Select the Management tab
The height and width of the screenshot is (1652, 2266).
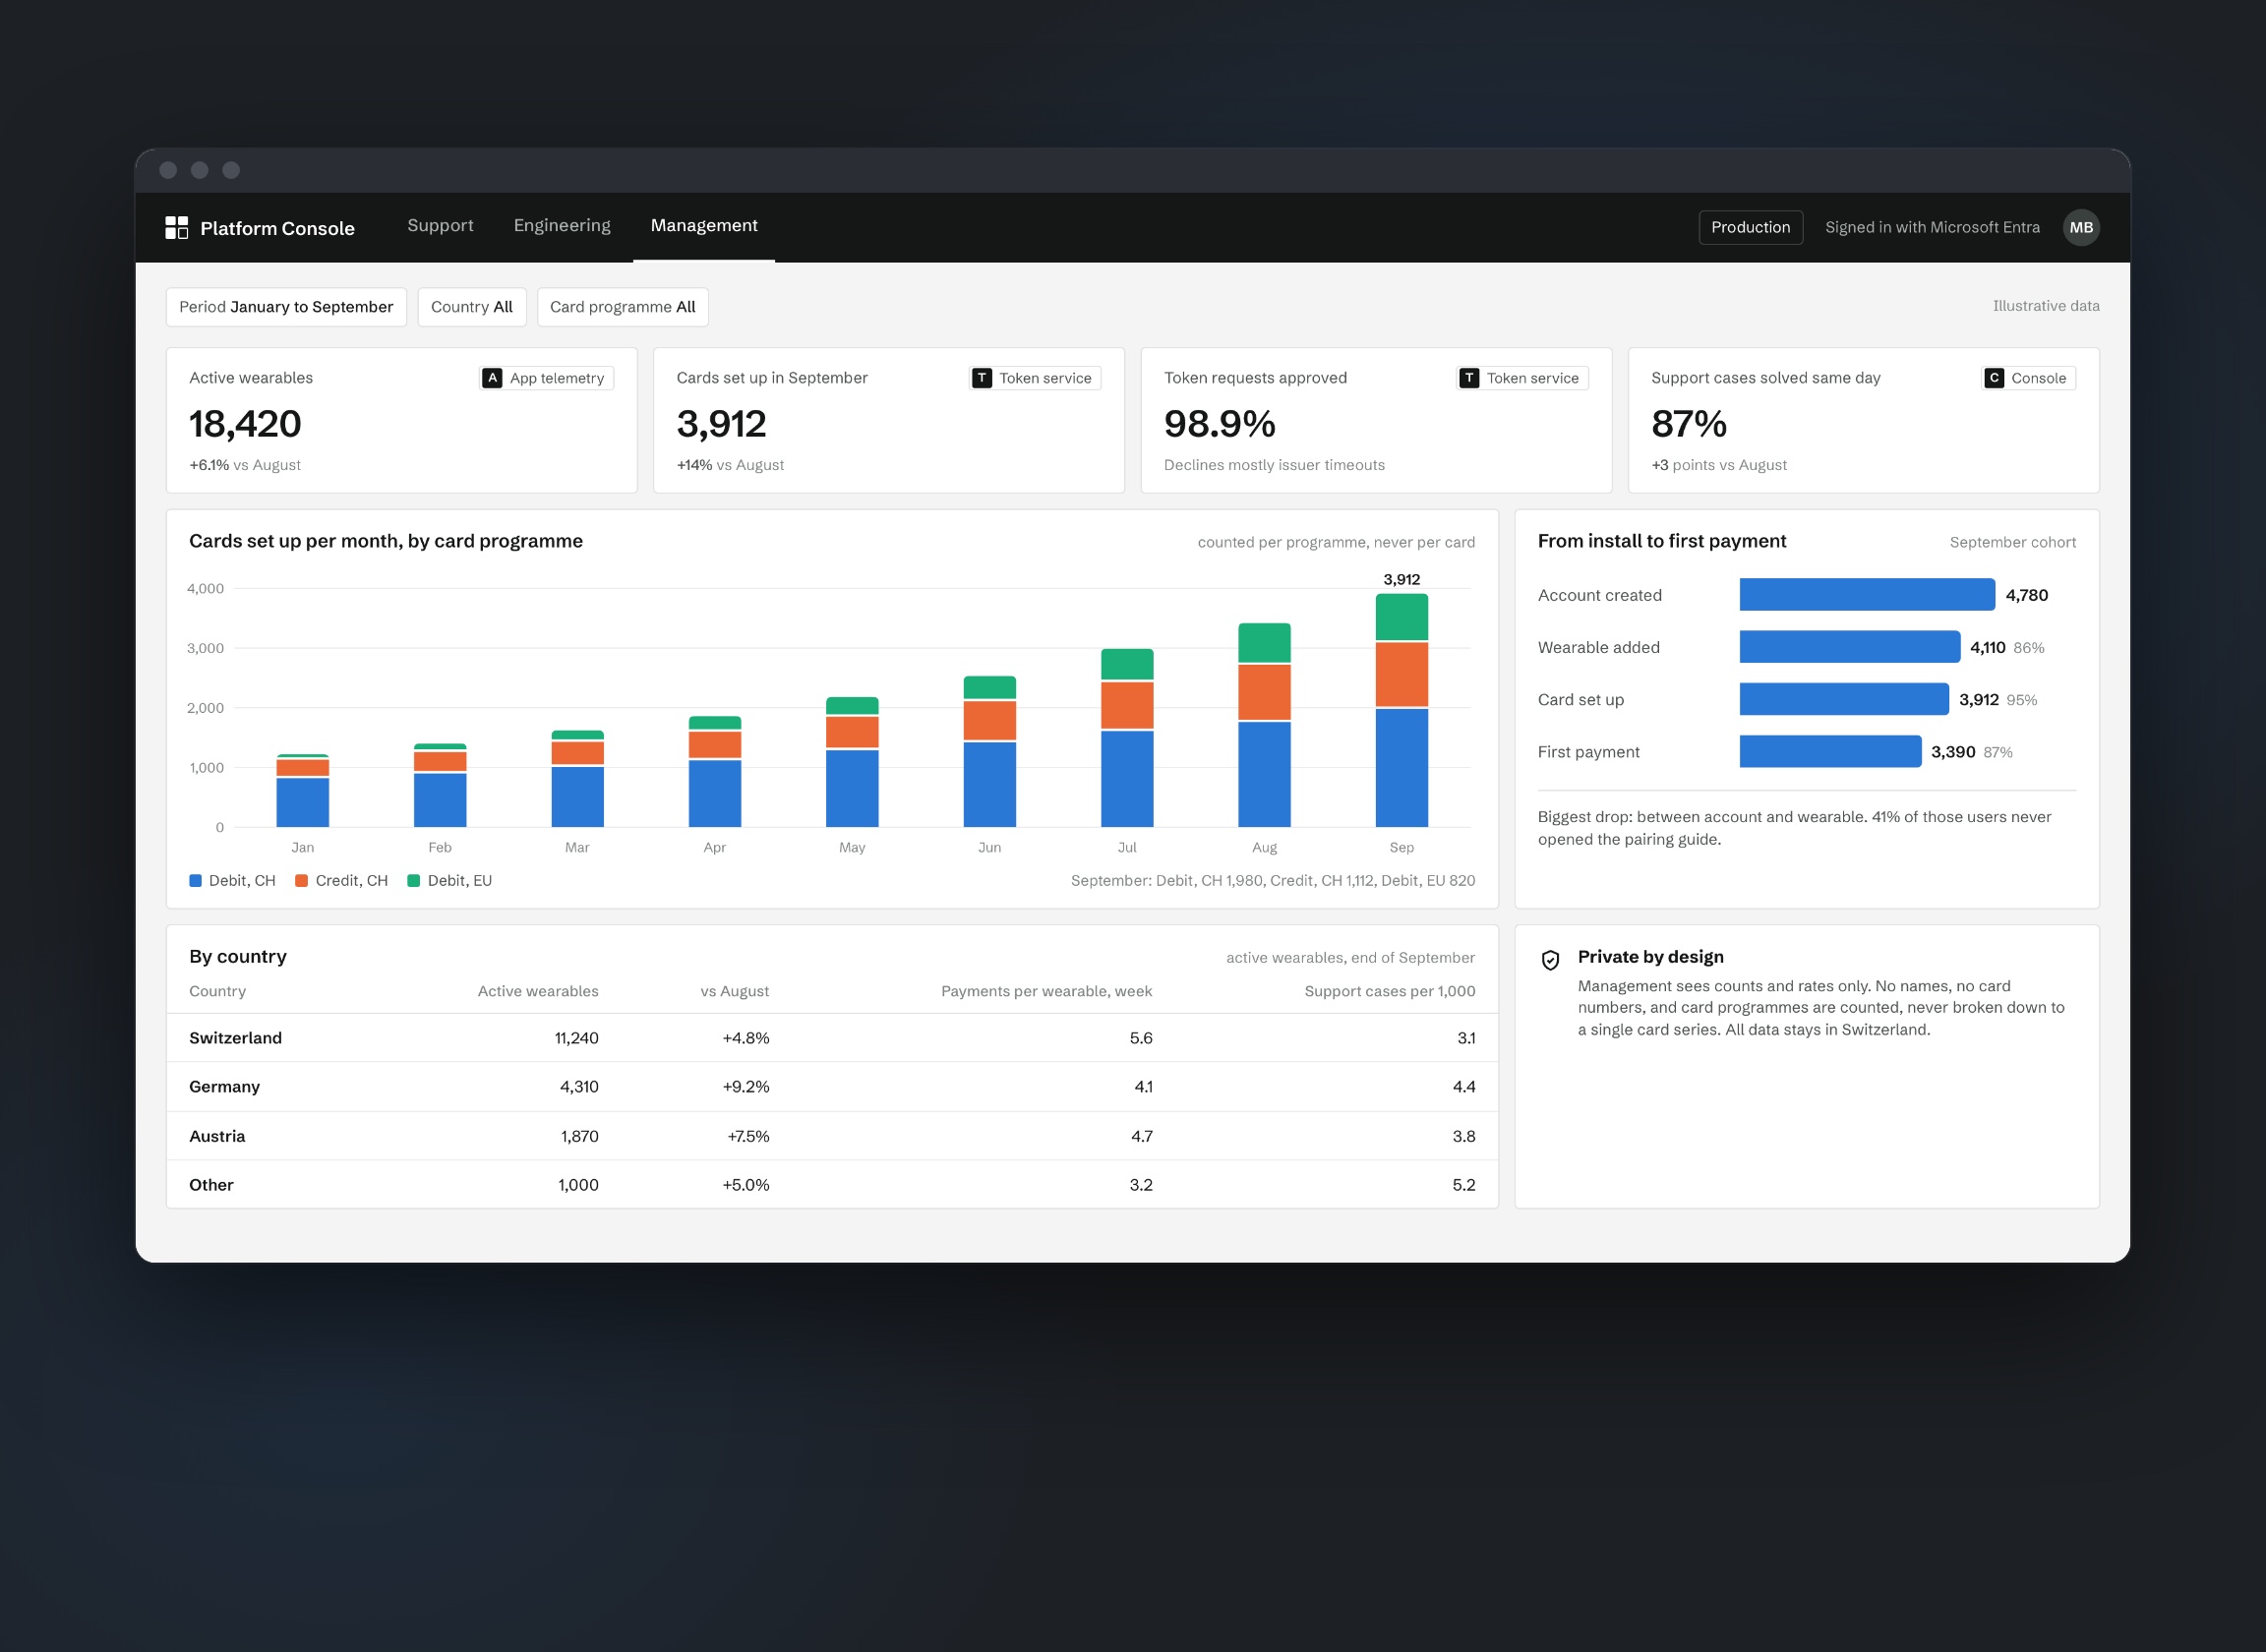(704, 226)
